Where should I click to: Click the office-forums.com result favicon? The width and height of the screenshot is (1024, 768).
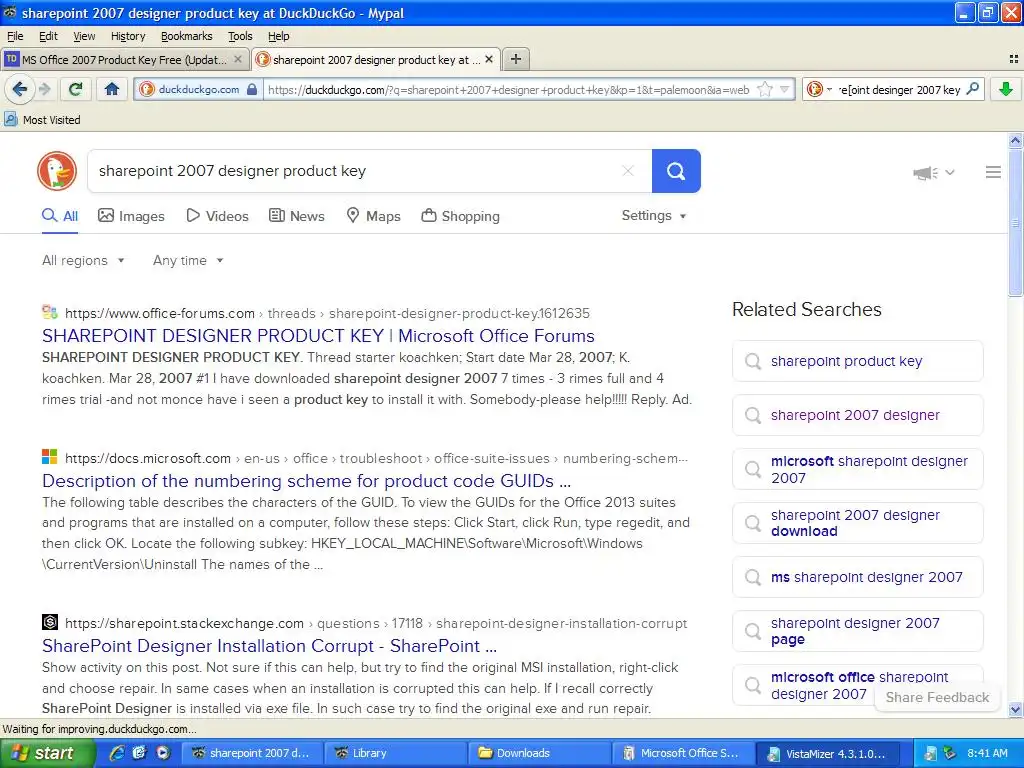coord(50,312)
